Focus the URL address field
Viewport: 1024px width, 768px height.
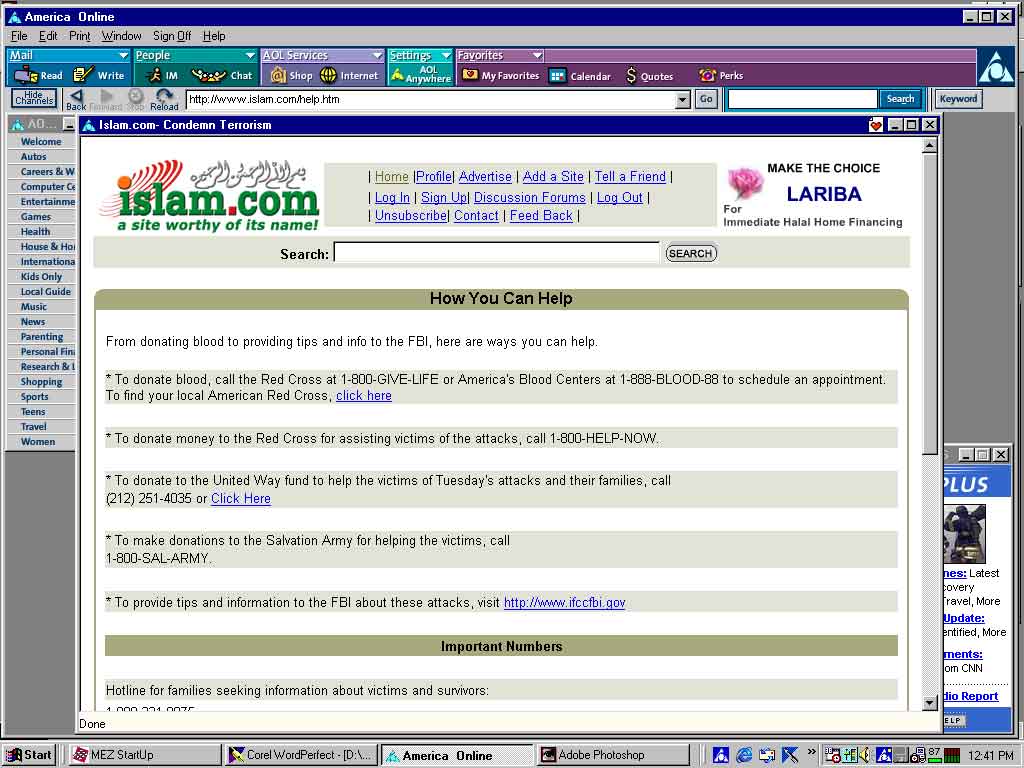(x=430, y=99)
